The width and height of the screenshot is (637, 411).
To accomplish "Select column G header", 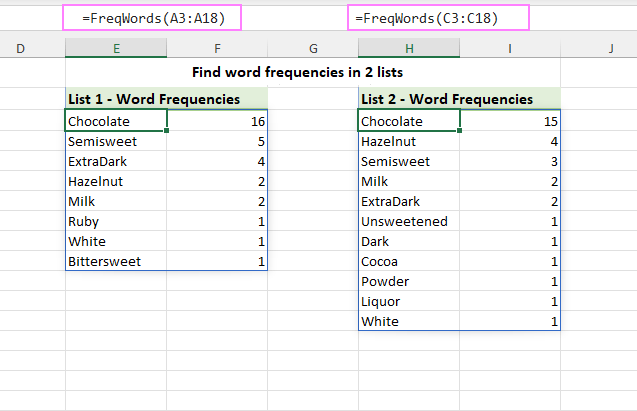I will coord(313,48).
